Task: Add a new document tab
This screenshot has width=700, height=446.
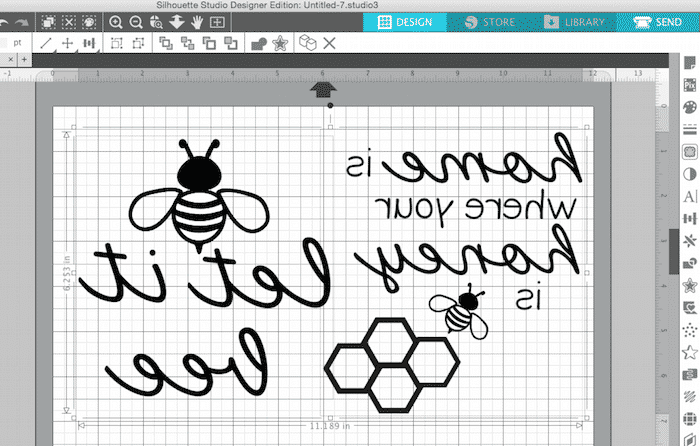Action: pyautogui.click(x=24, y=59)
